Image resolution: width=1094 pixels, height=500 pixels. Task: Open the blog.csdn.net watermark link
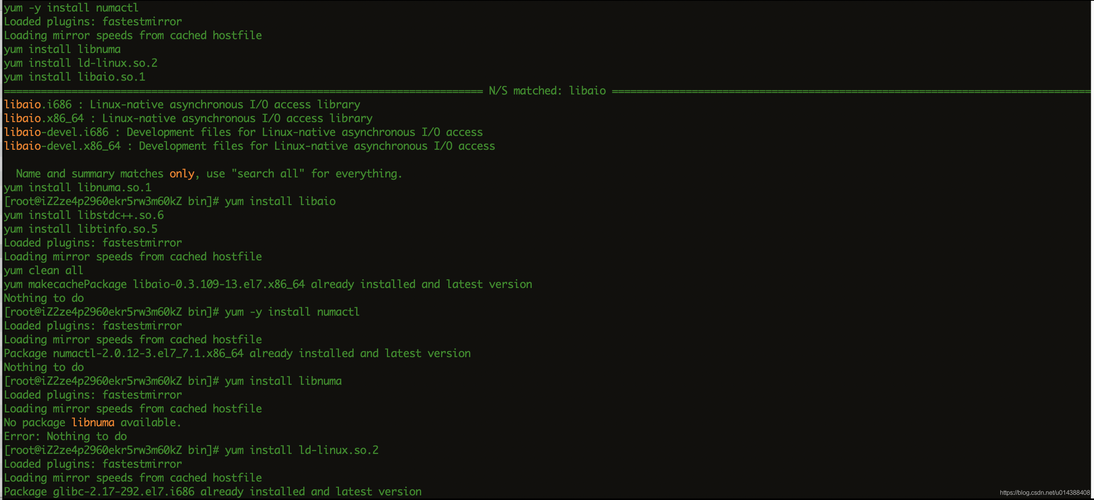click(x=1045, y=492)
